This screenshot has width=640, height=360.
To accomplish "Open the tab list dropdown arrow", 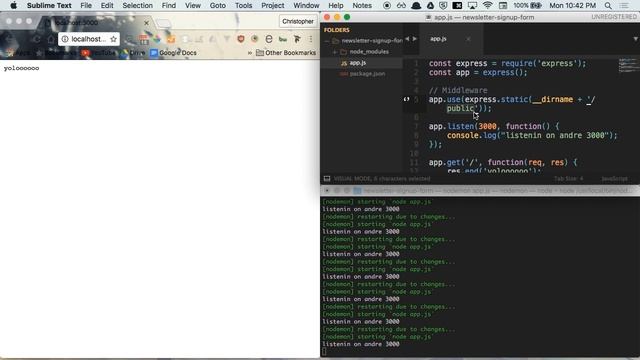I will (635, 39).
